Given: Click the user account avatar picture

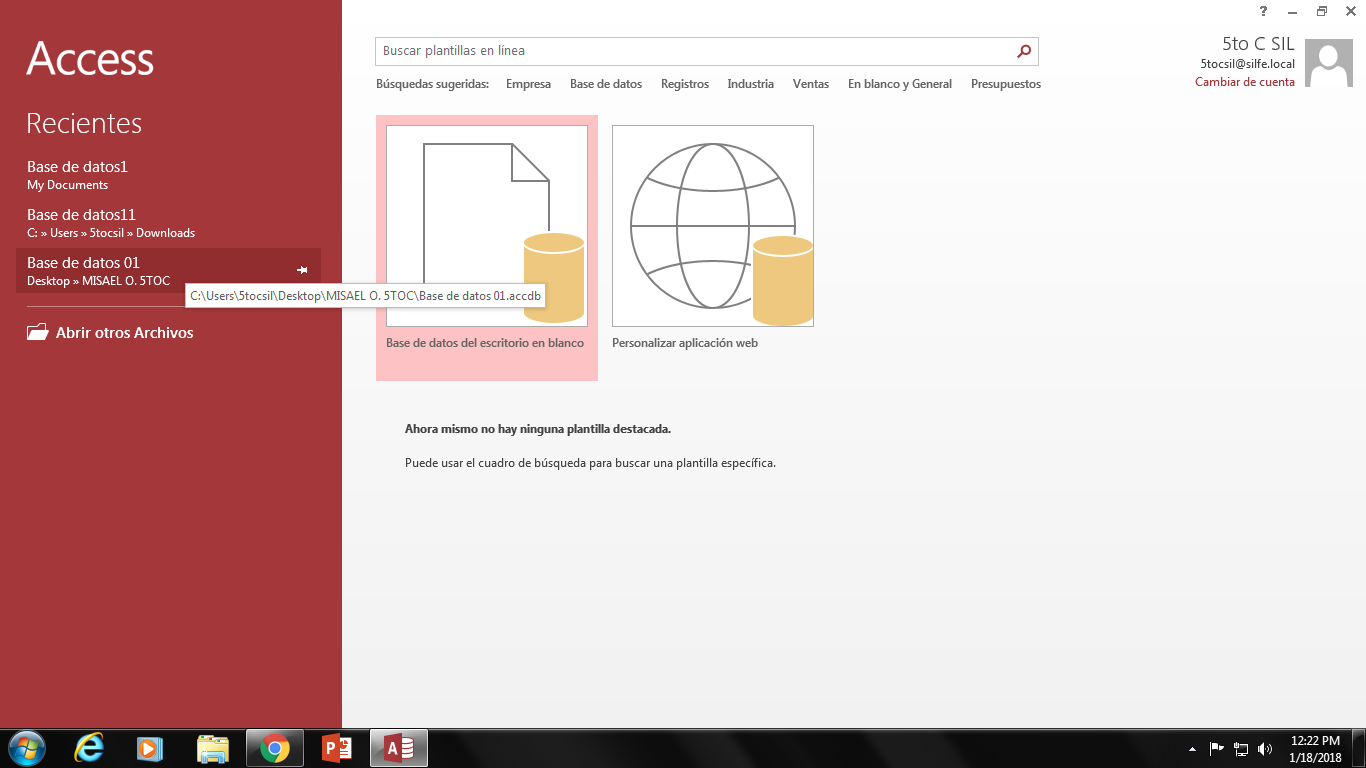Looking at the screenshot, I should click(1329, 65).
